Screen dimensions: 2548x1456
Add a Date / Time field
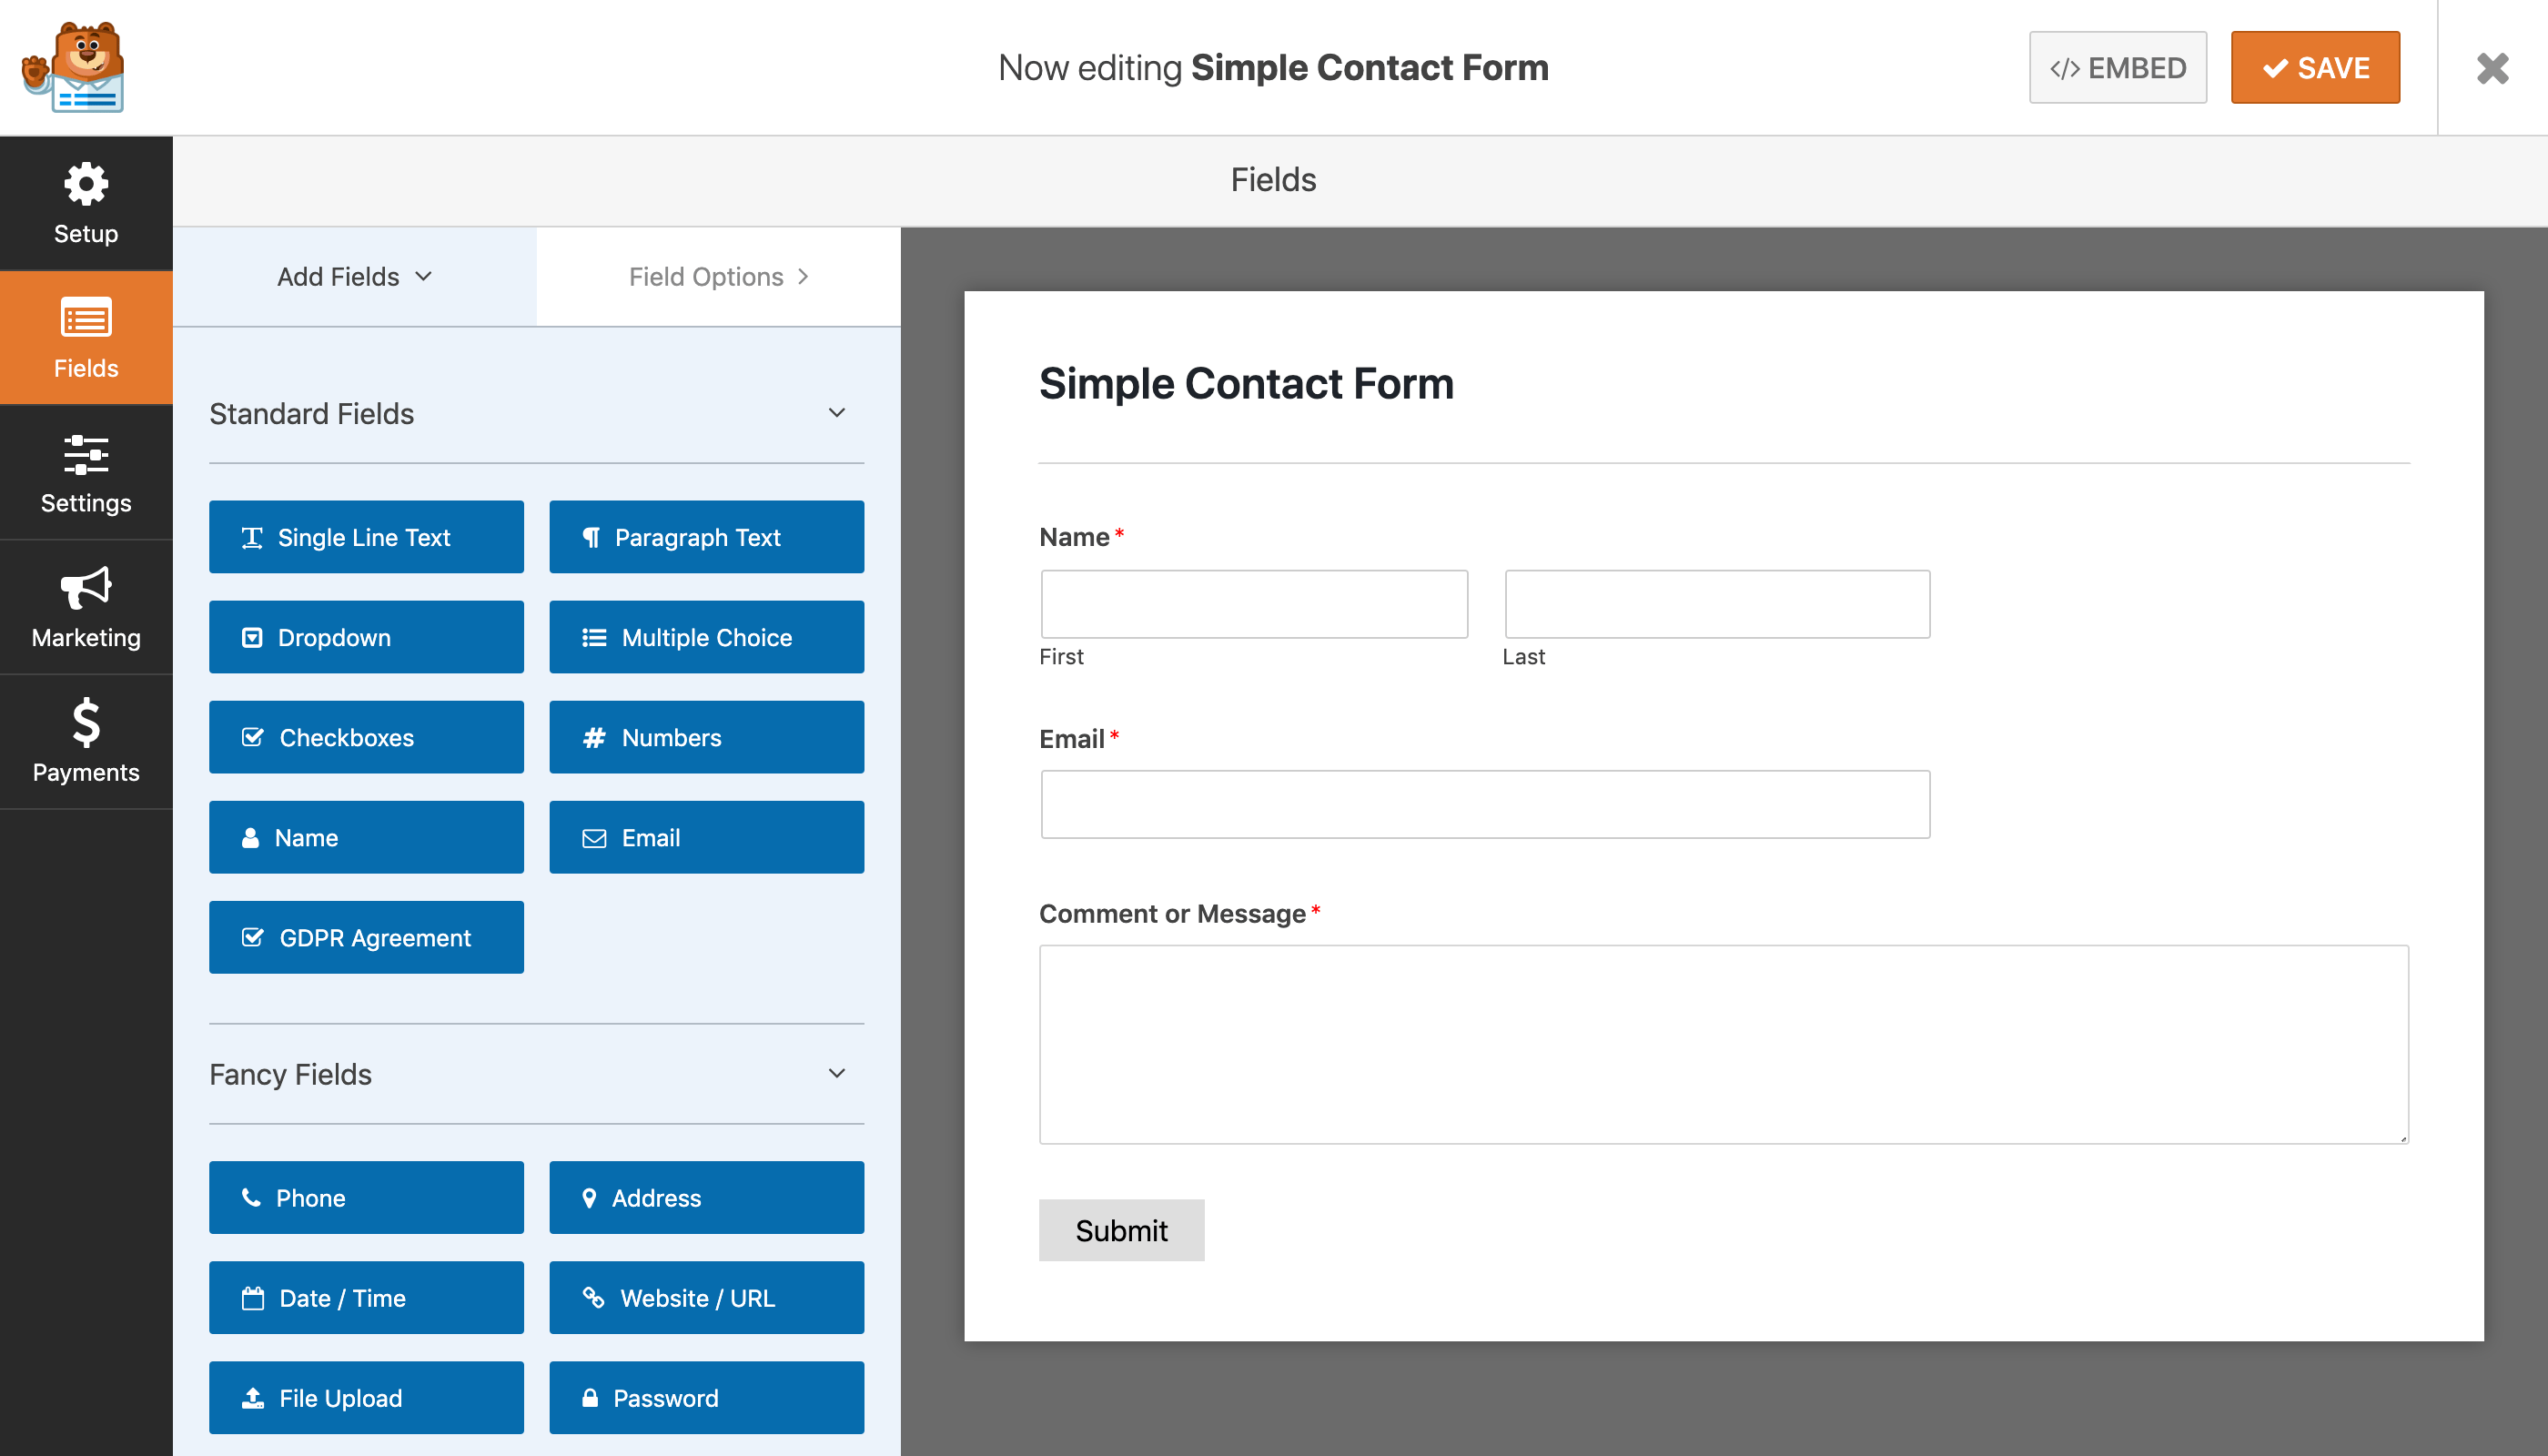pos(366,1297)
